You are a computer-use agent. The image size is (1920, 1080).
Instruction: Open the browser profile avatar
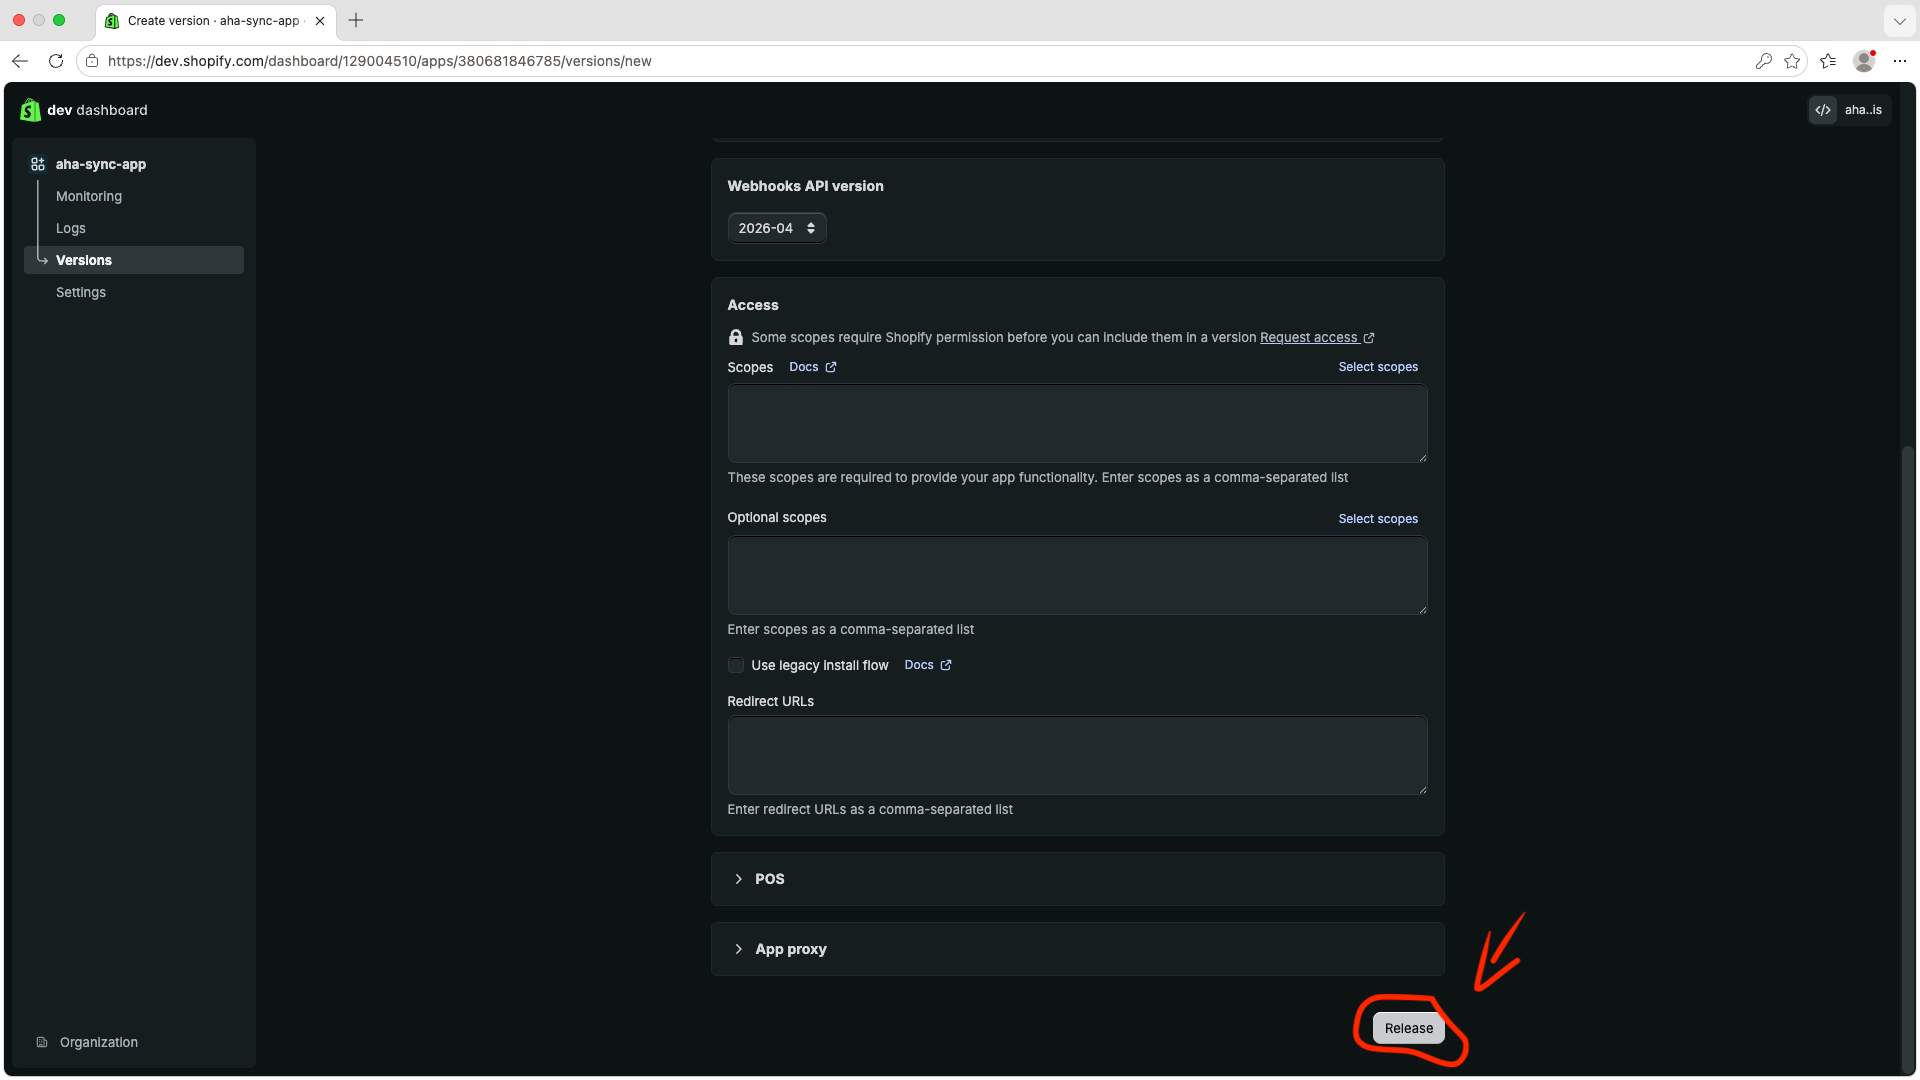click(1864, 61)
